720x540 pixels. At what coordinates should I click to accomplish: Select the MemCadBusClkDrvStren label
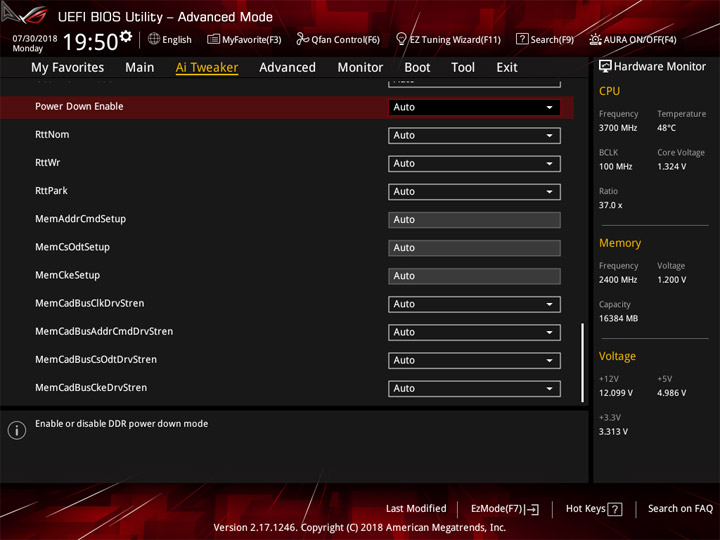click(90, 303)
